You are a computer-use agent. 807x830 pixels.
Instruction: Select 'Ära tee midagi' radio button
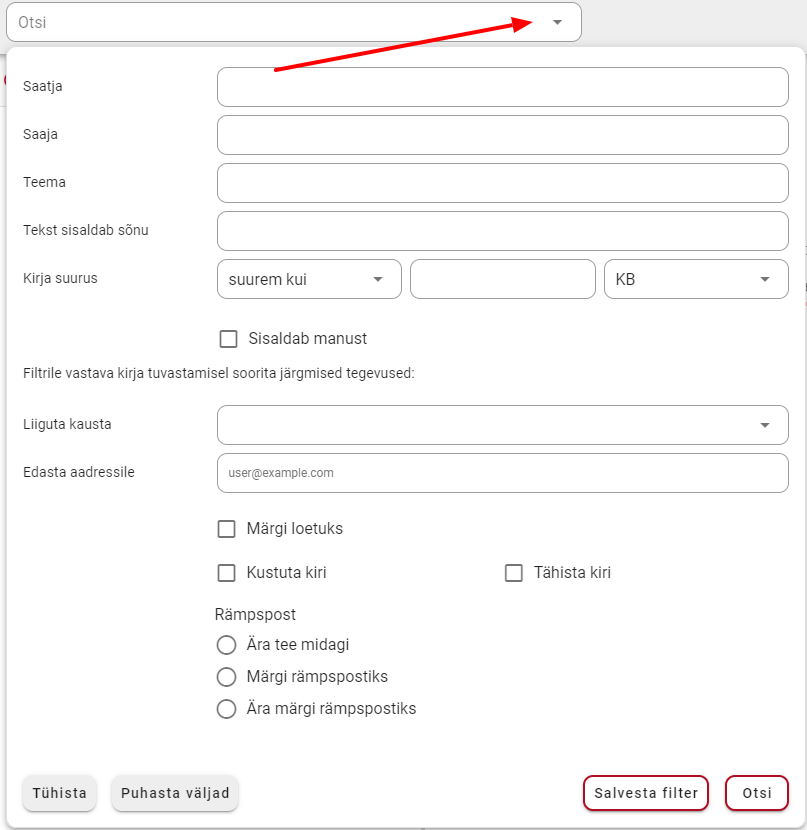[226, 645]
